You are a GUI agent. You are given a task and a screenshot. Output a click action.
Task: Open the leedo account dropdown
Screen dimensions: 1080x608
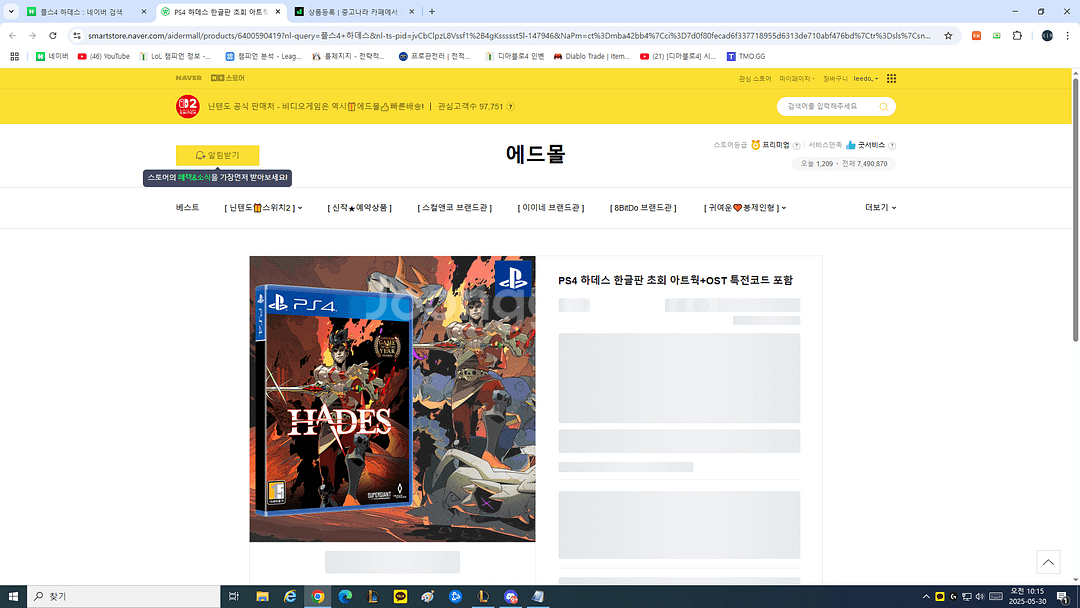point(866,79)
